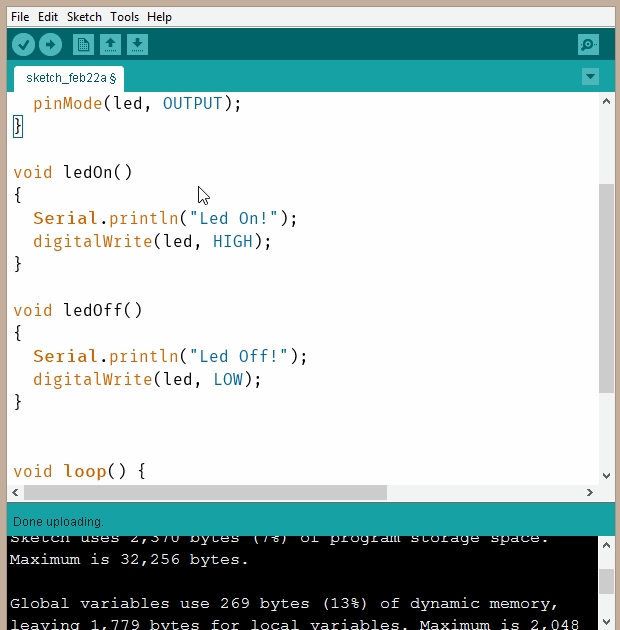Open the Sketch menu

(84, 17)
